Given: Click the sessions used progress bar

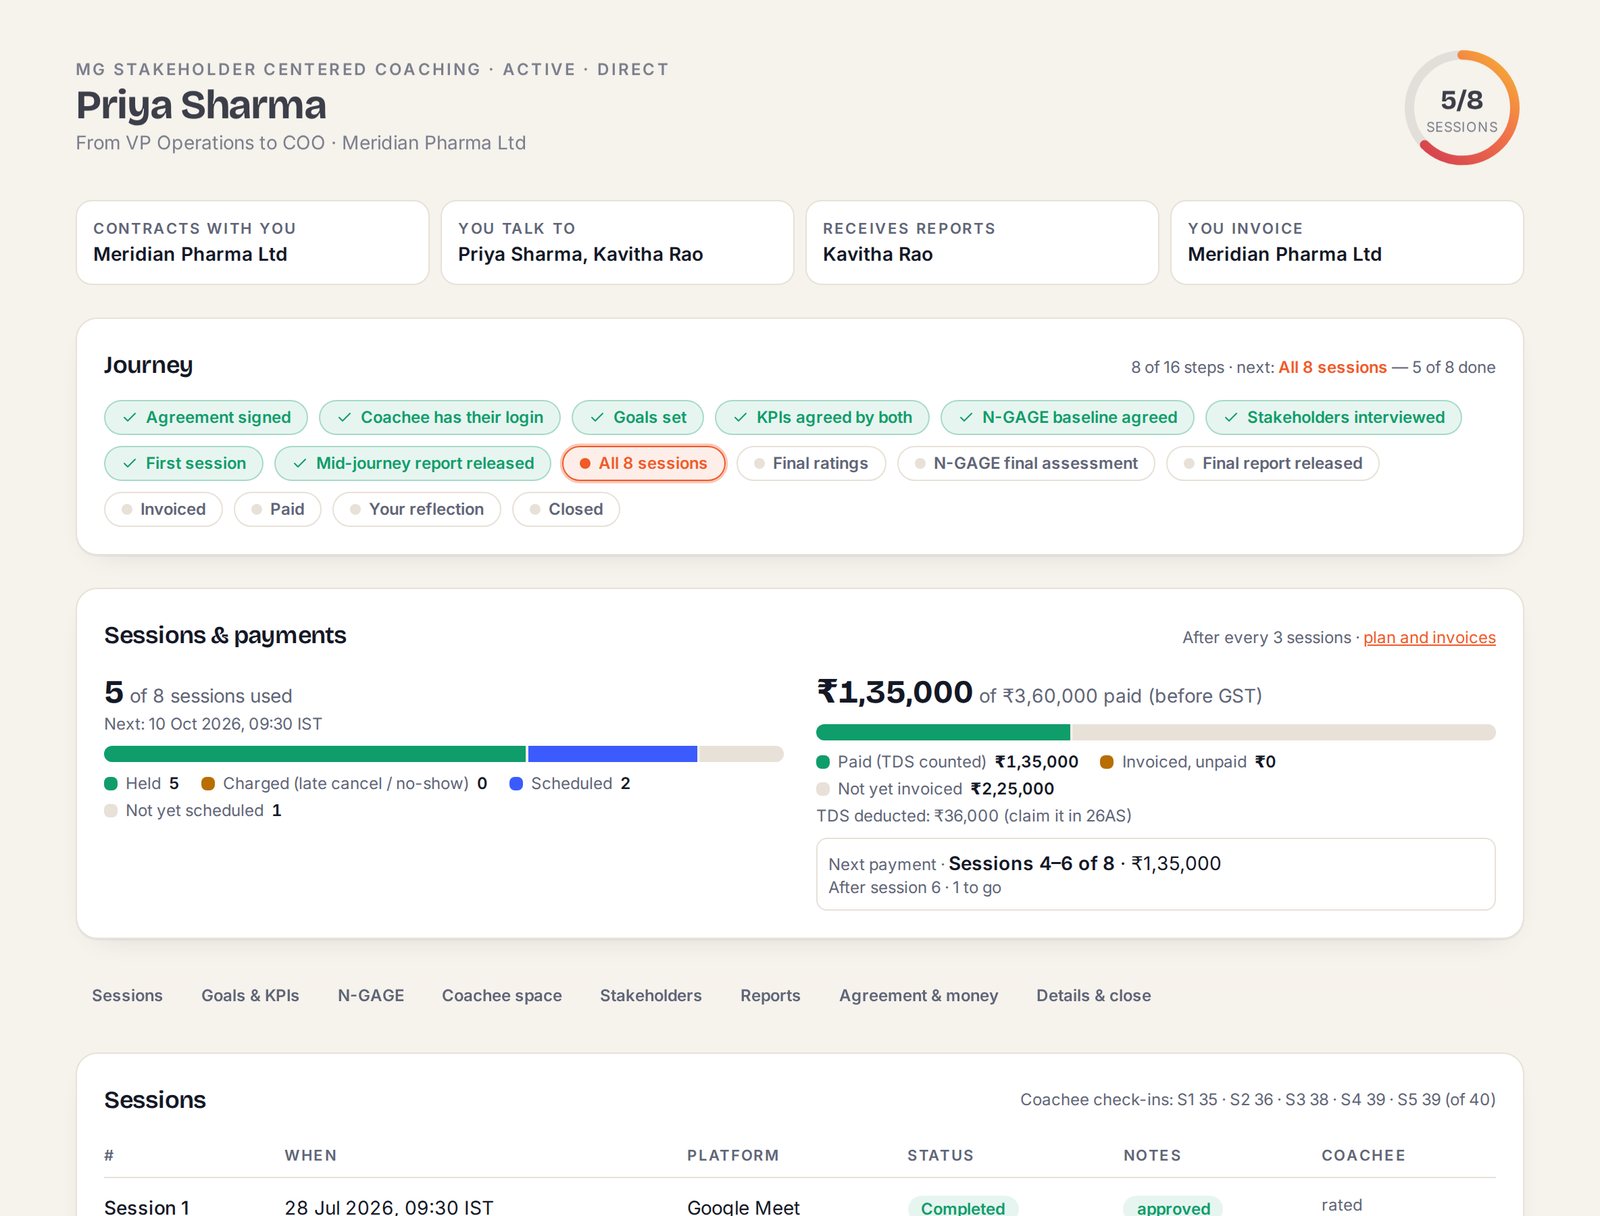Looking at the screenshot, I should point(444,754).
